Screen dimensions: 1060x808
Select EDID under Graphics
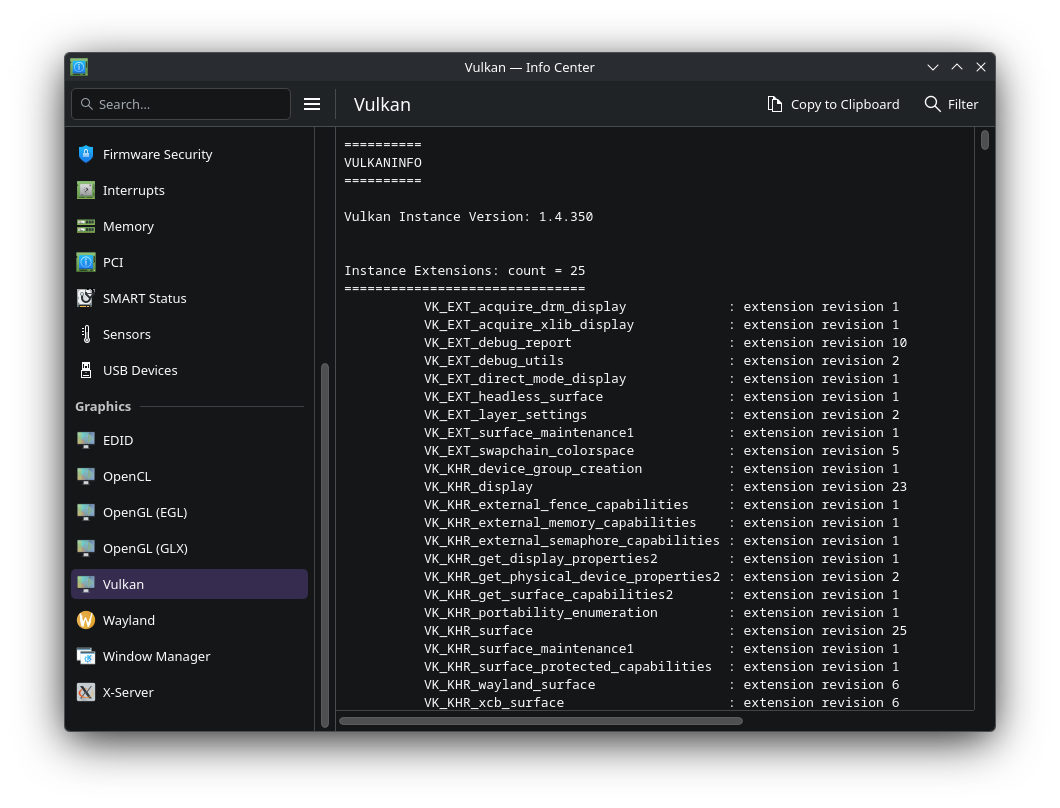[189, 440]
